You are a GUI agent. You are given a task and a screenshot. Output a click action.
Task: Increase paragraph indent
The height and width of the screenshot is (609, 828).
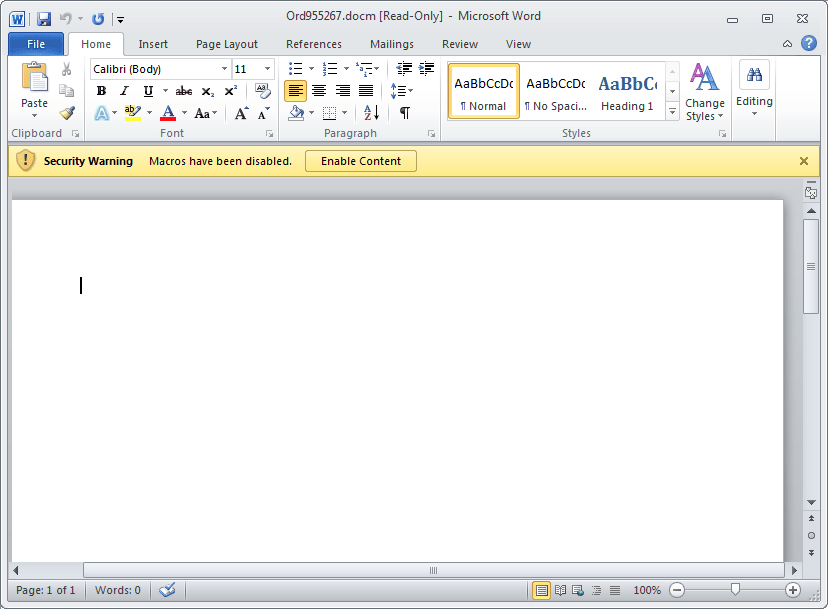point(426,69)
